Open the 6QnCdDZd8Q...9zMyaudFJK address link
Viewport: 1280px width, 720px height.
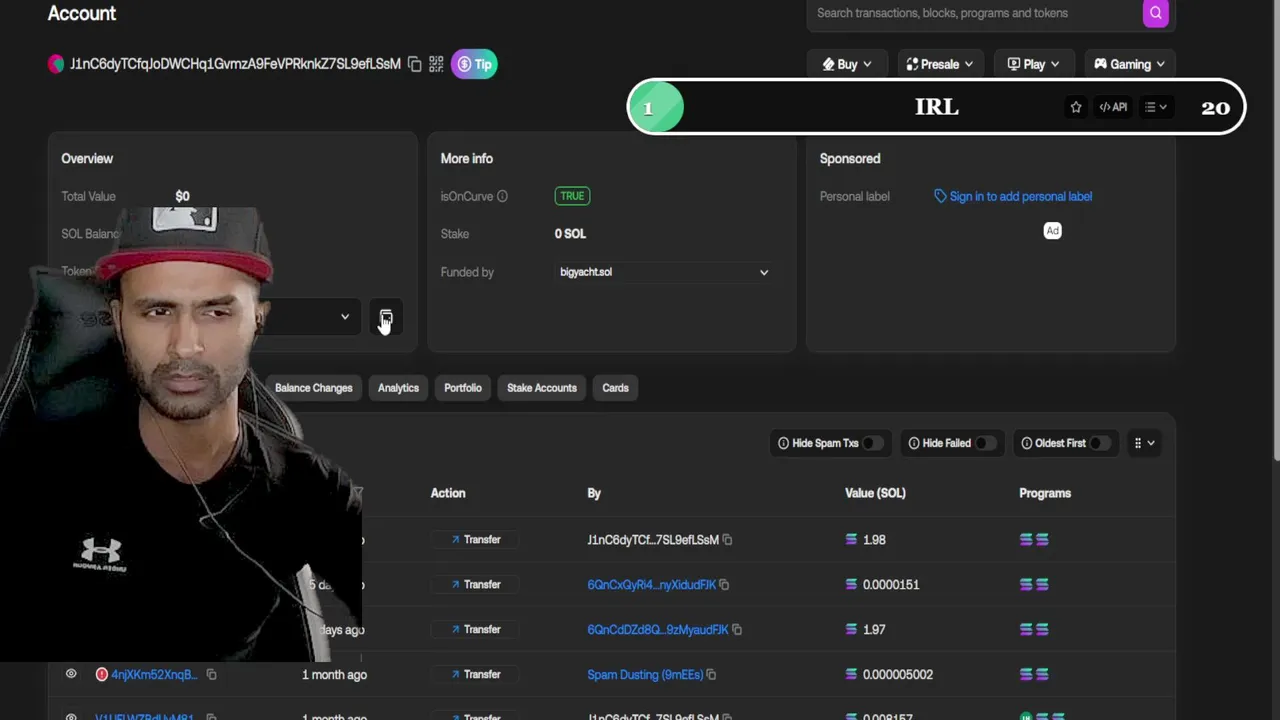tap(658, 630)
